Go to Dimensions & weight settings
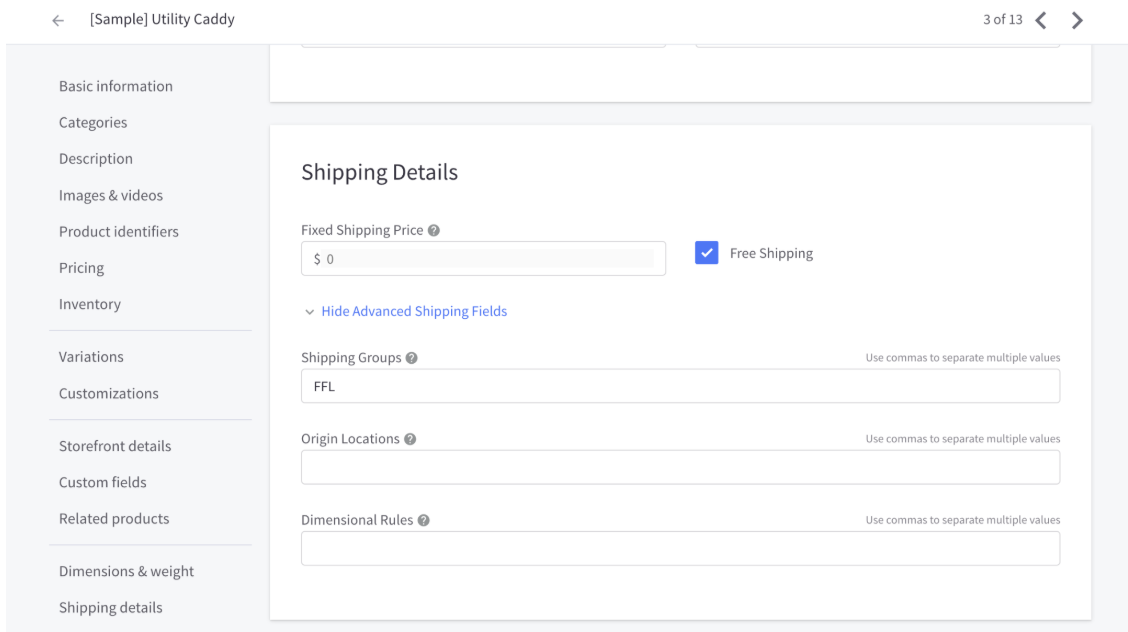 point(126,571)
